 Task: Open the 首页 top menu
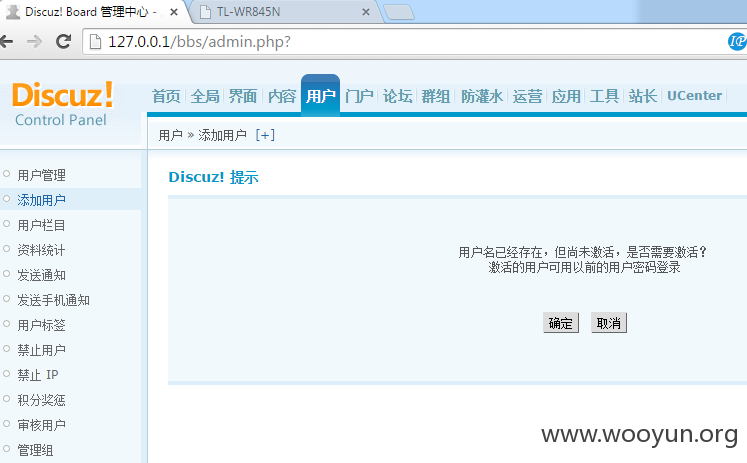[166, 96]
